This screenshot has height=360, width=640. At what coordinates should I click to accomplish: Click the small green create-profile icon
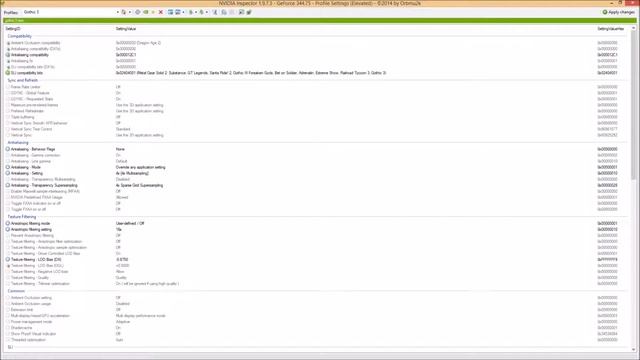coord(153,12)
